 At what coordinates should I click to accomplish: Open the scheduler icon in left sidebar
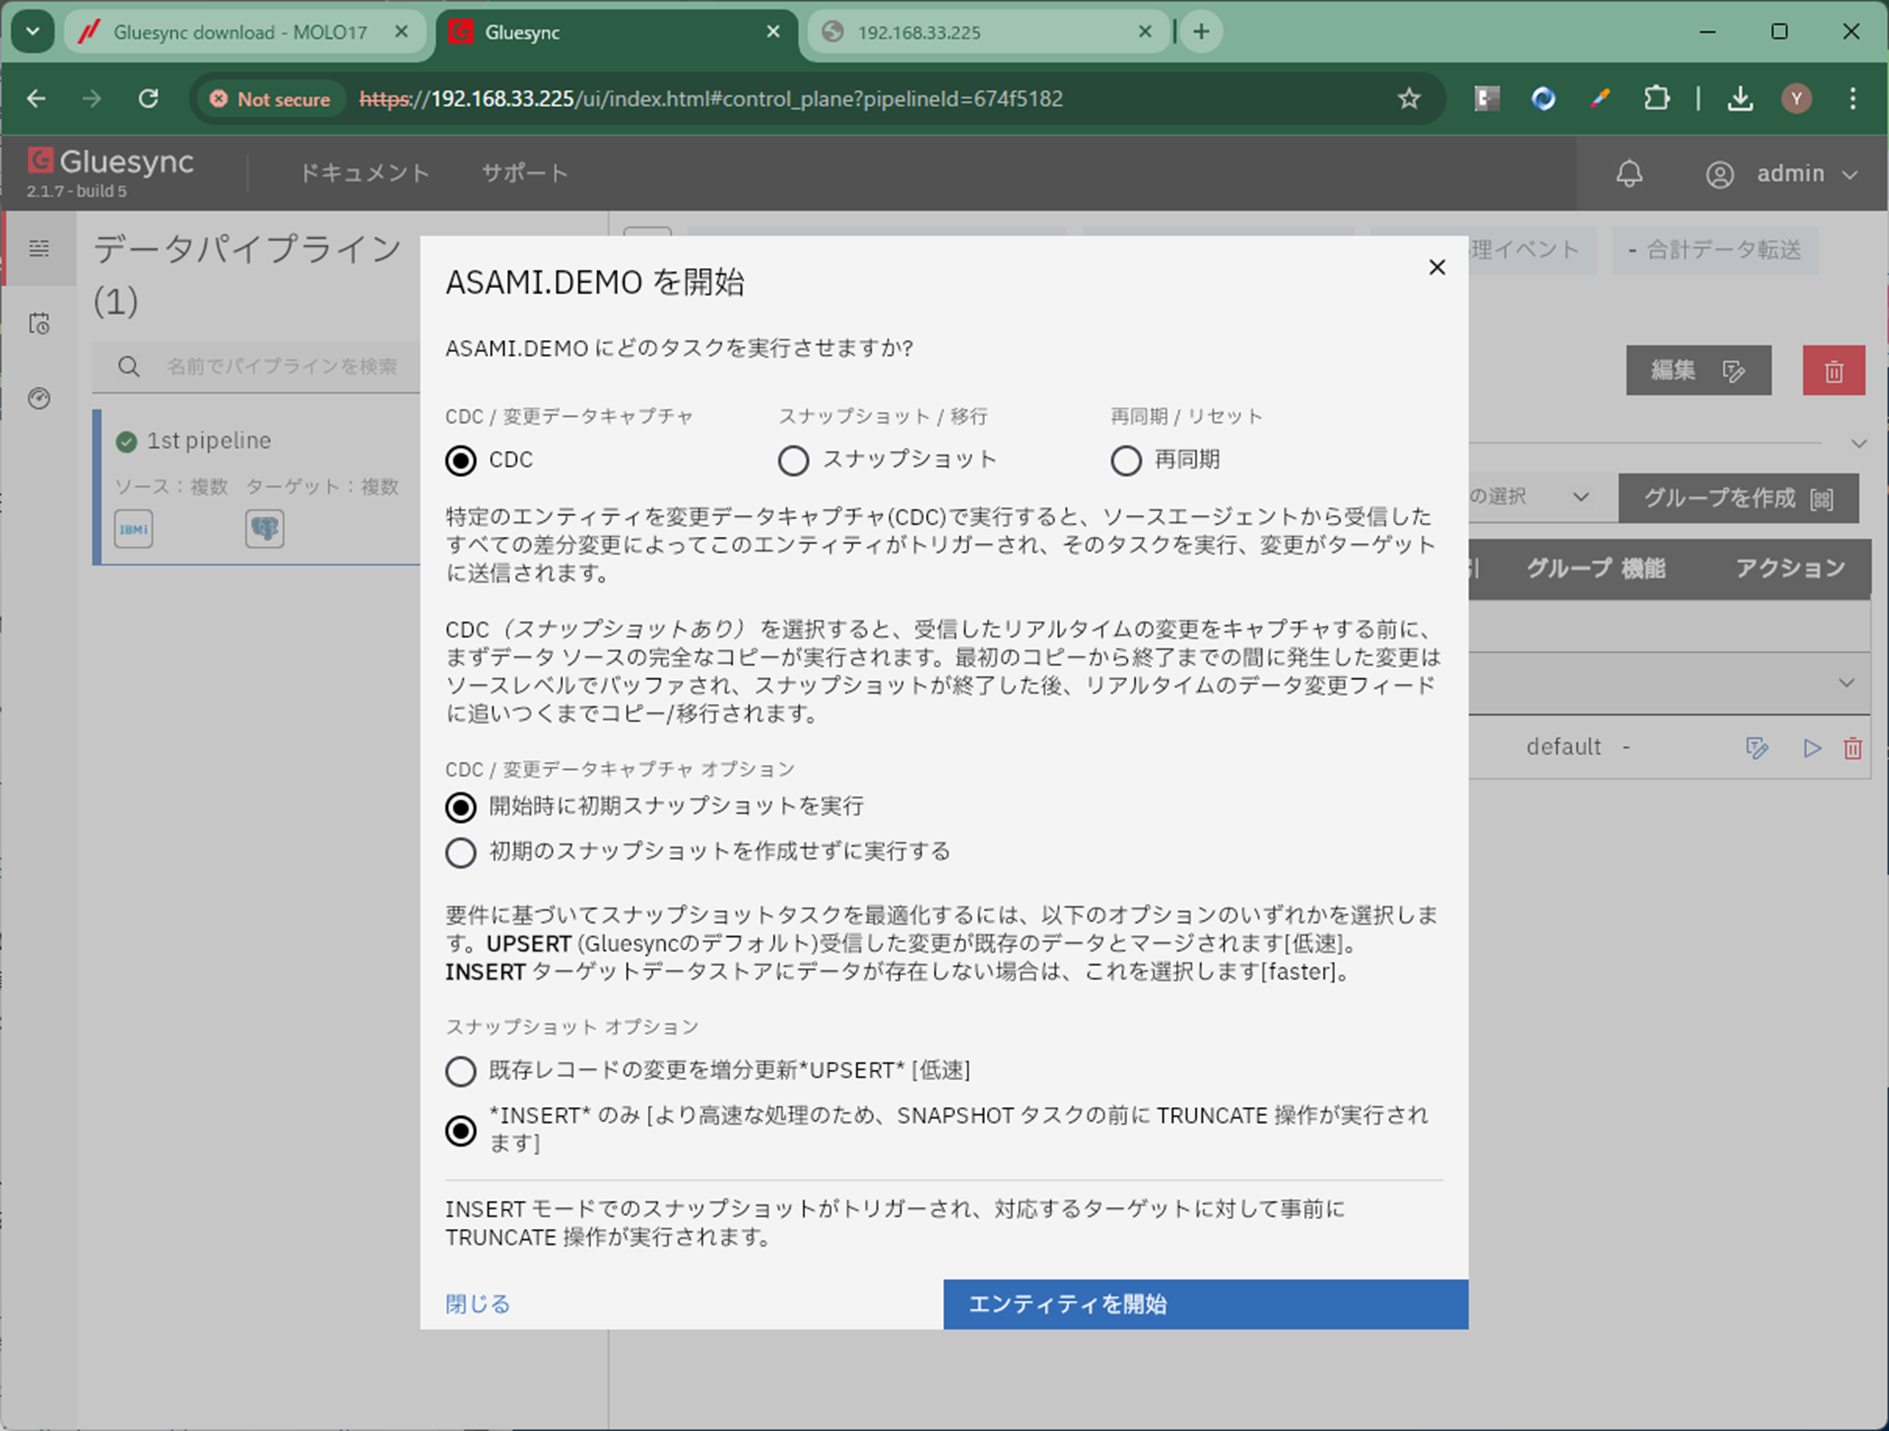point(39,323)
